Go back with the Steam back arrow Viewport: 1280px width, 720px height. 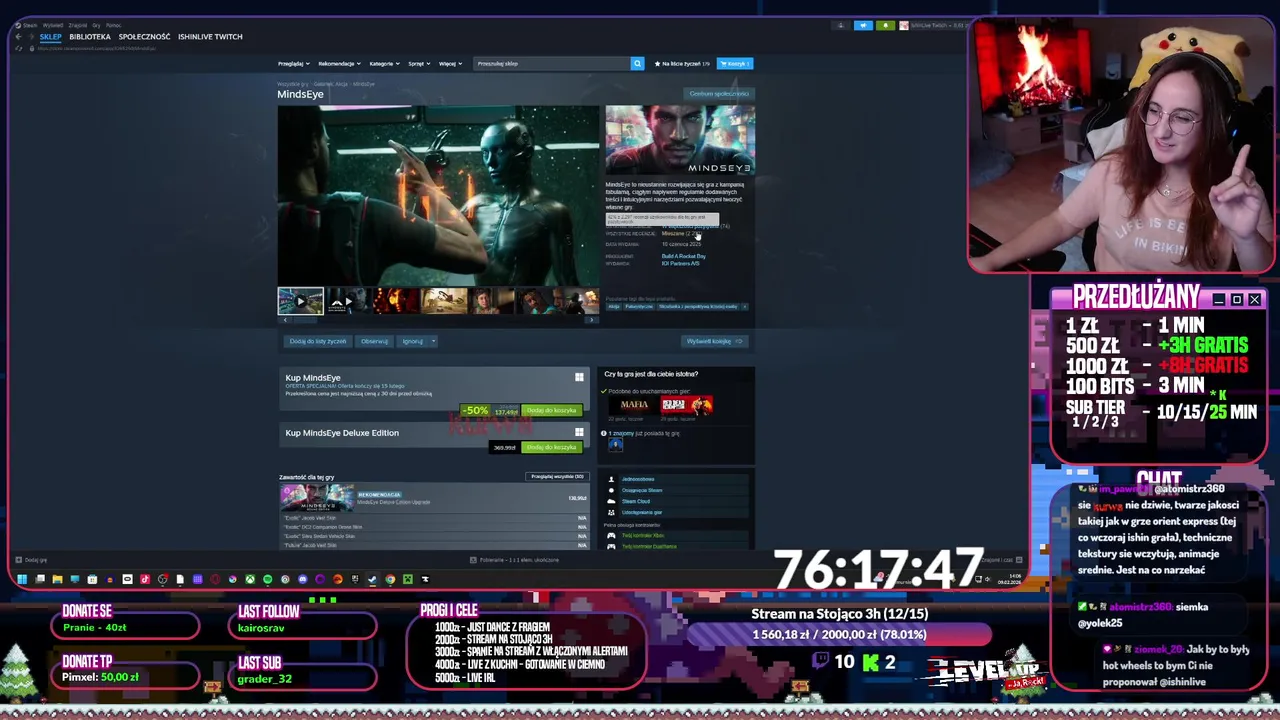(x=18, y=37)
